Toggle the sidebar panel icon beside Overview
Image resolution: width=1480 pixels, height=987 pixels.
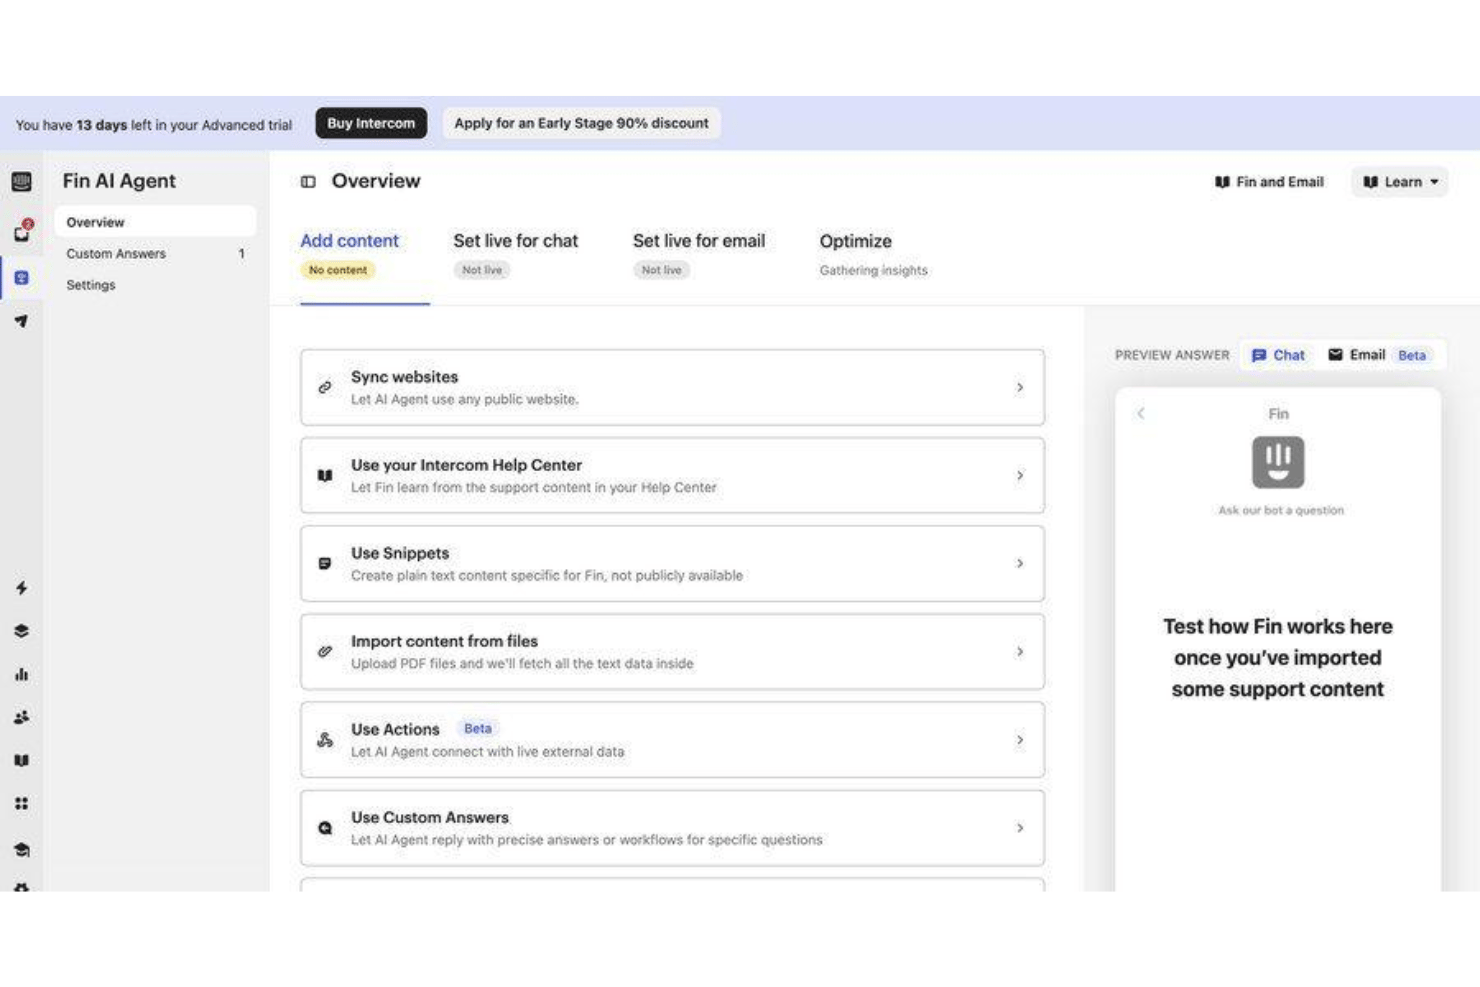tap(308, 182)
